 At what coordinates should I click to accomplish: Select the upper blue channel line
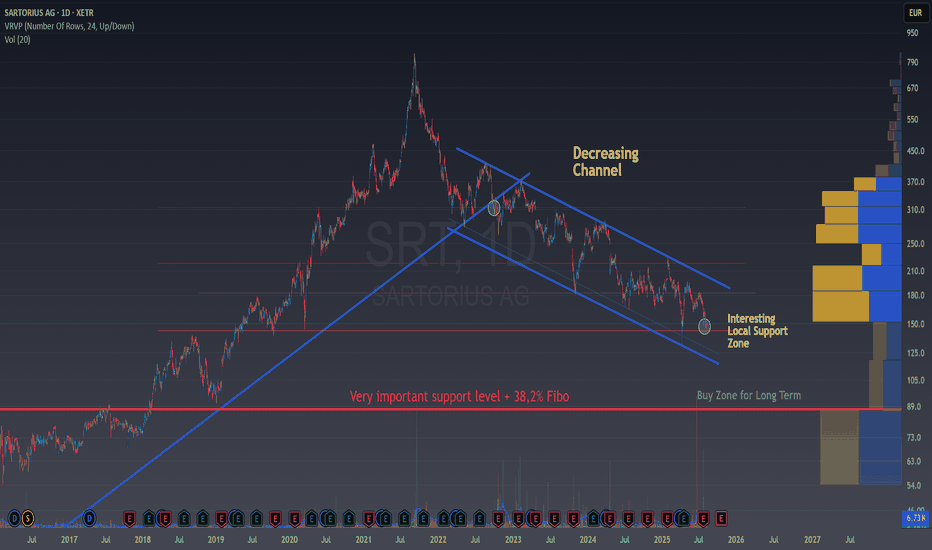[593, 218]
